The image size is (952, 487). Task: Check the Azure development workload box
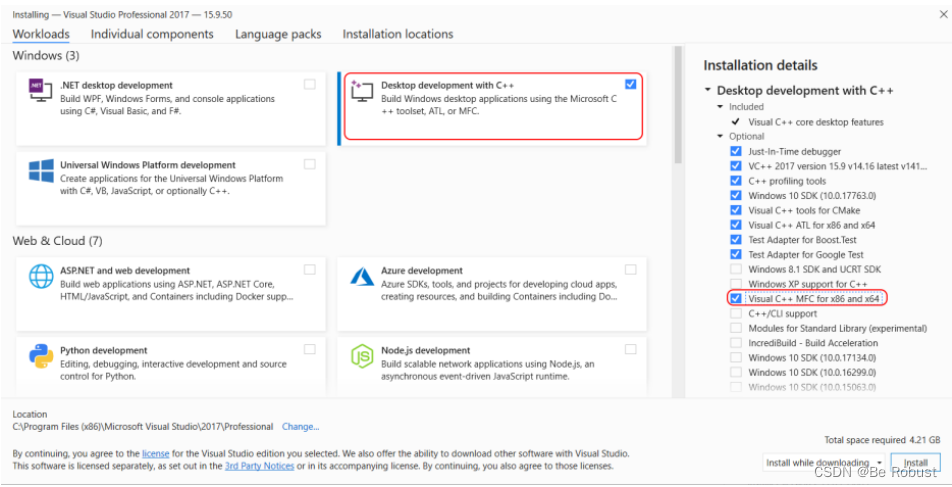pyautogui.click(x=631, y=270)
